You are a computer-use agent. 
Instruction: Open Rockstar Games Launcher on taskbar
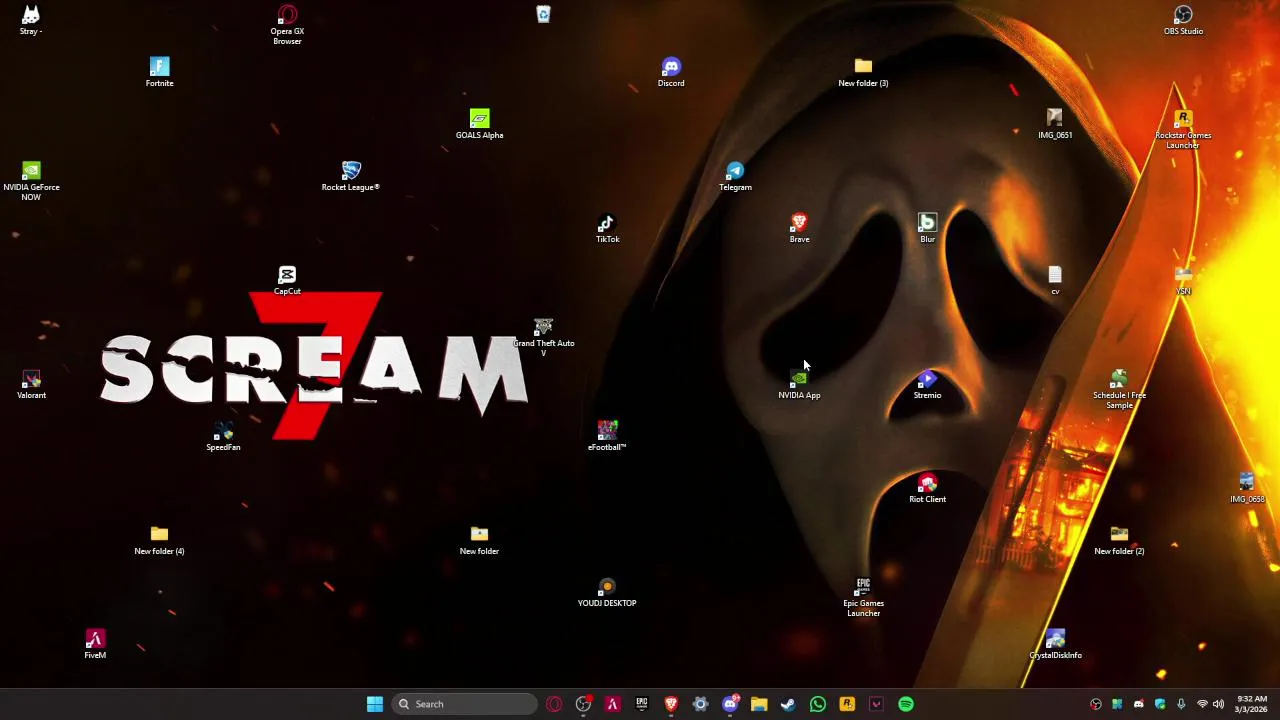[x=847, y=704]
